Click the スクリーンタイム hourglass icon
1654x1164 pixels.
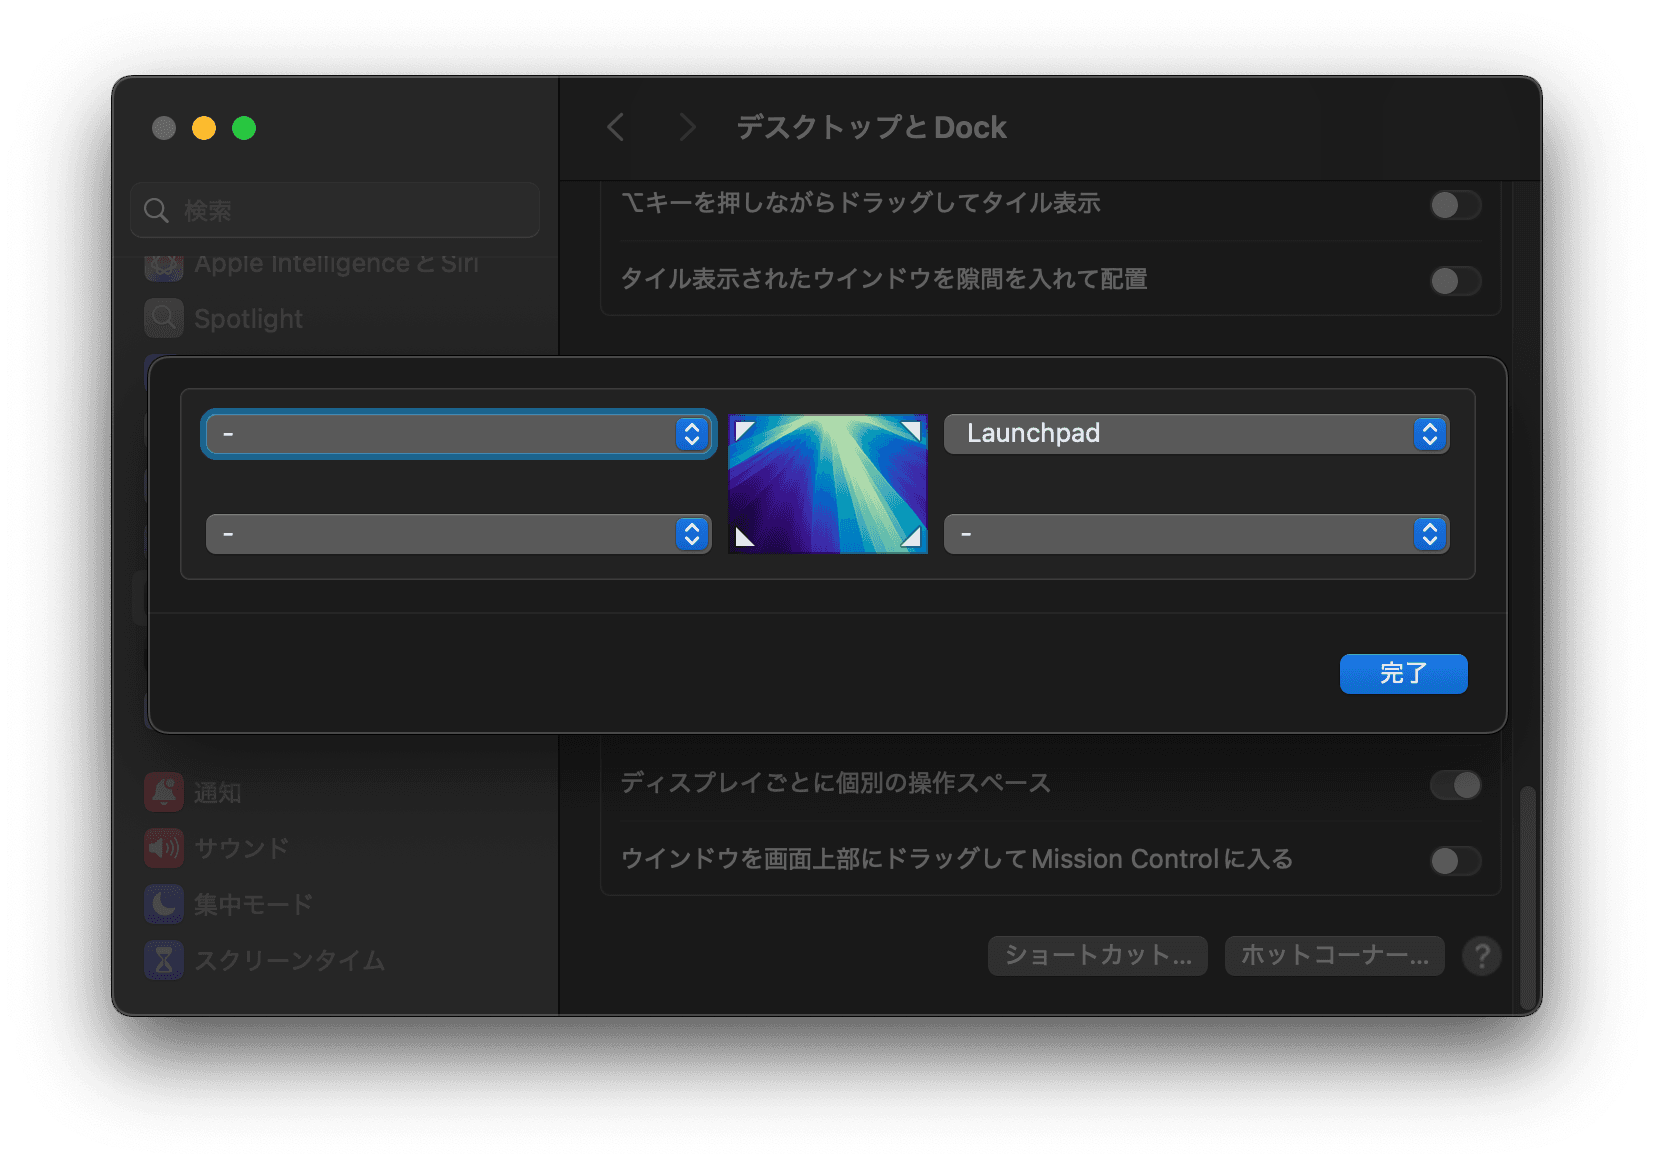(x=164, y=959)
